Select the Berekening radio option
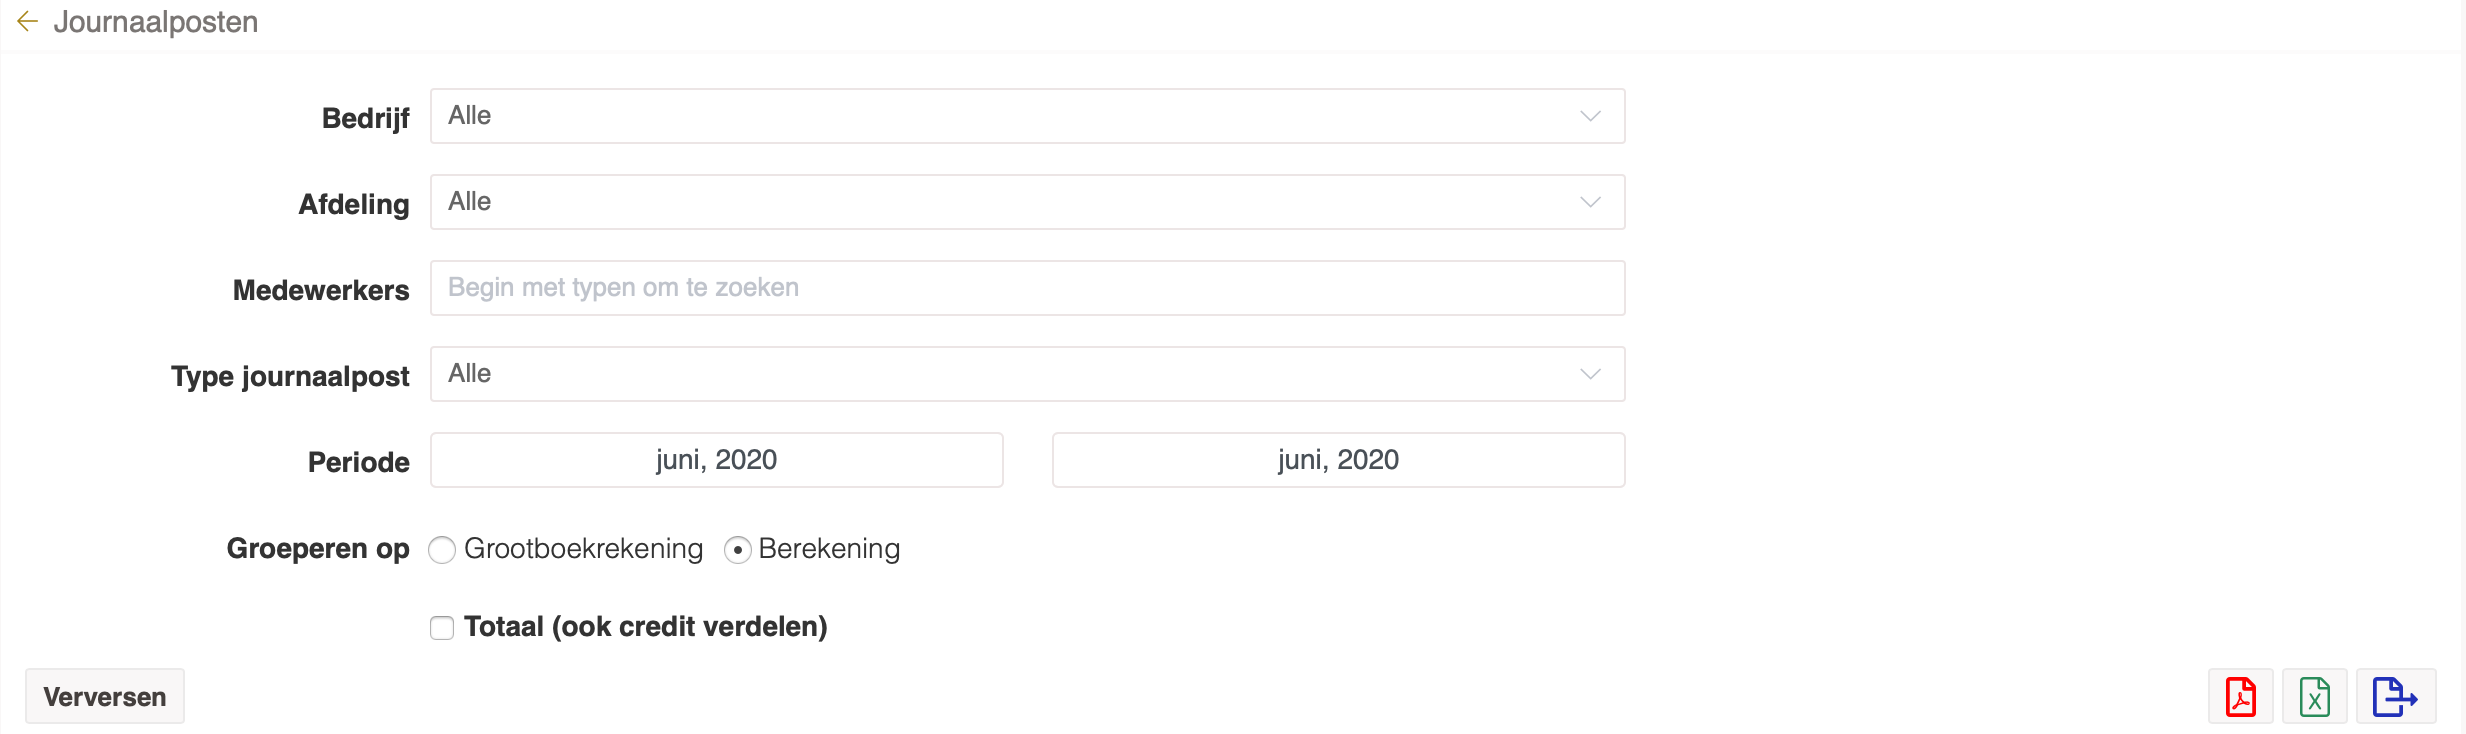The image size is (2466, 734). click(738, 550)
